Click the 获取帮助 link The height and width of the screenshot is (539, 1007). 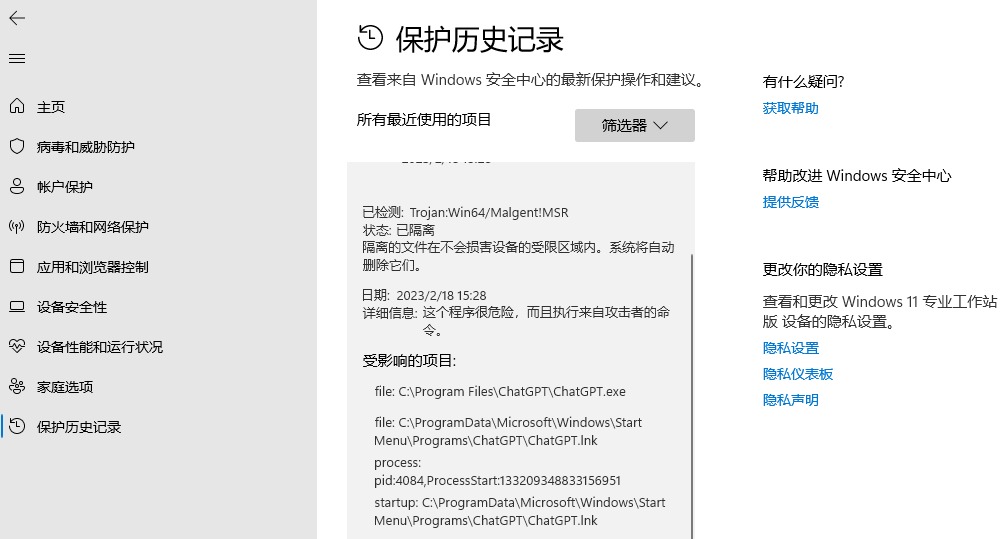791,108
